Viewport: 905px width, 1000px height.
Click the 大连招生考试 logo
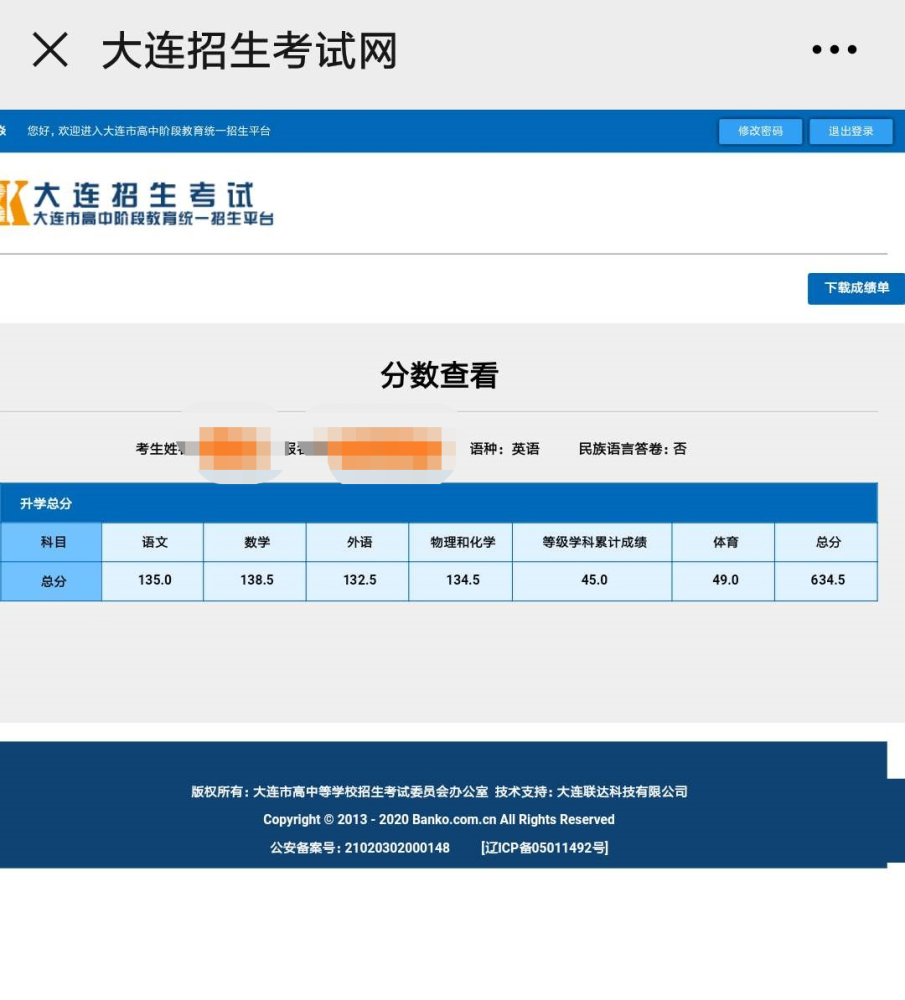[137, 203]
